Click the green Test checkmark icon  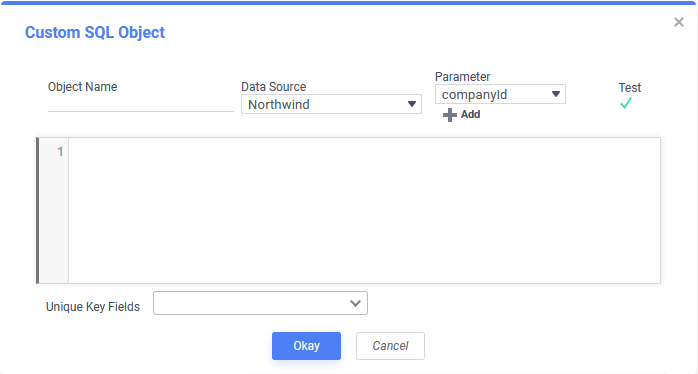click(x=625, y=103)
